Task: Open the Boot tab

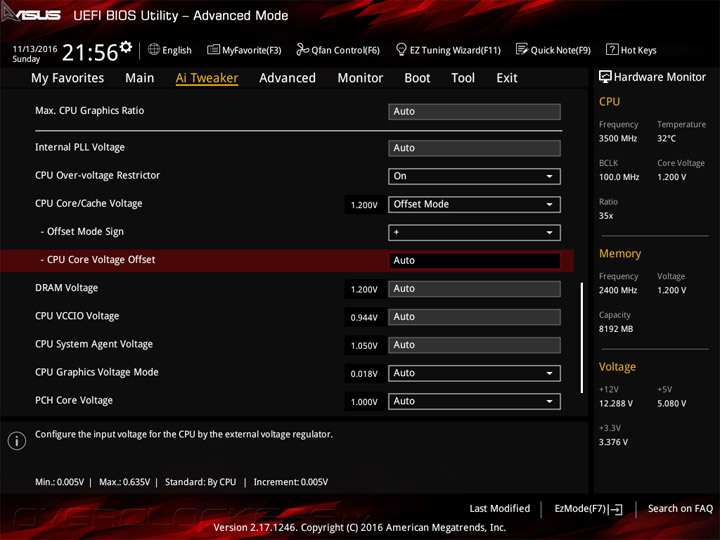Action: pyautogui.click(x=417, y=78)
